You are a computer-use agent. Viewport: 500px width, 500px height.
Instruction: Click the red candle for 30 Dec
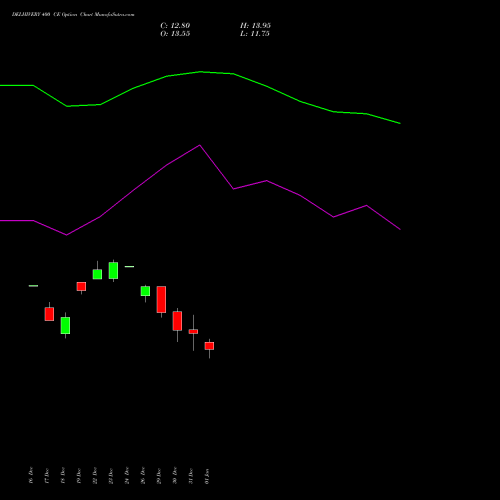(177, 321)
